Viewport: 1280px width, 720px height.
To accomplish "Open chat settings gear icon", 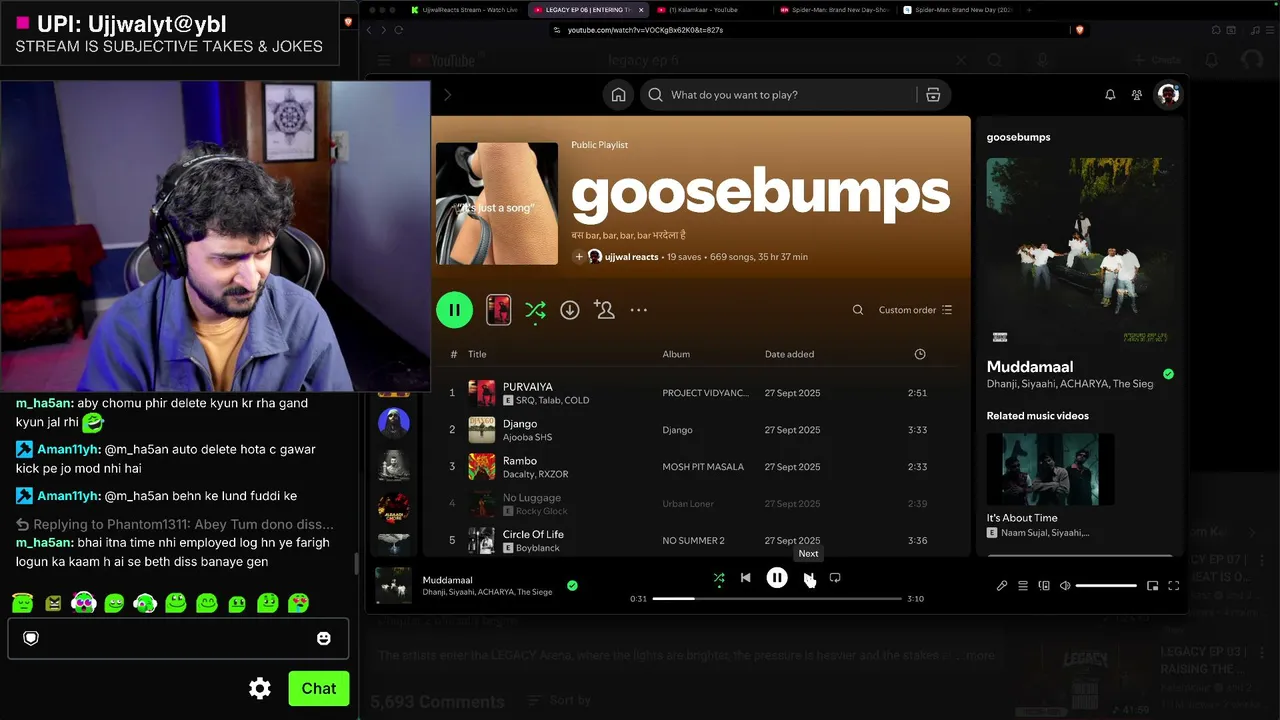I will point(260,688).
